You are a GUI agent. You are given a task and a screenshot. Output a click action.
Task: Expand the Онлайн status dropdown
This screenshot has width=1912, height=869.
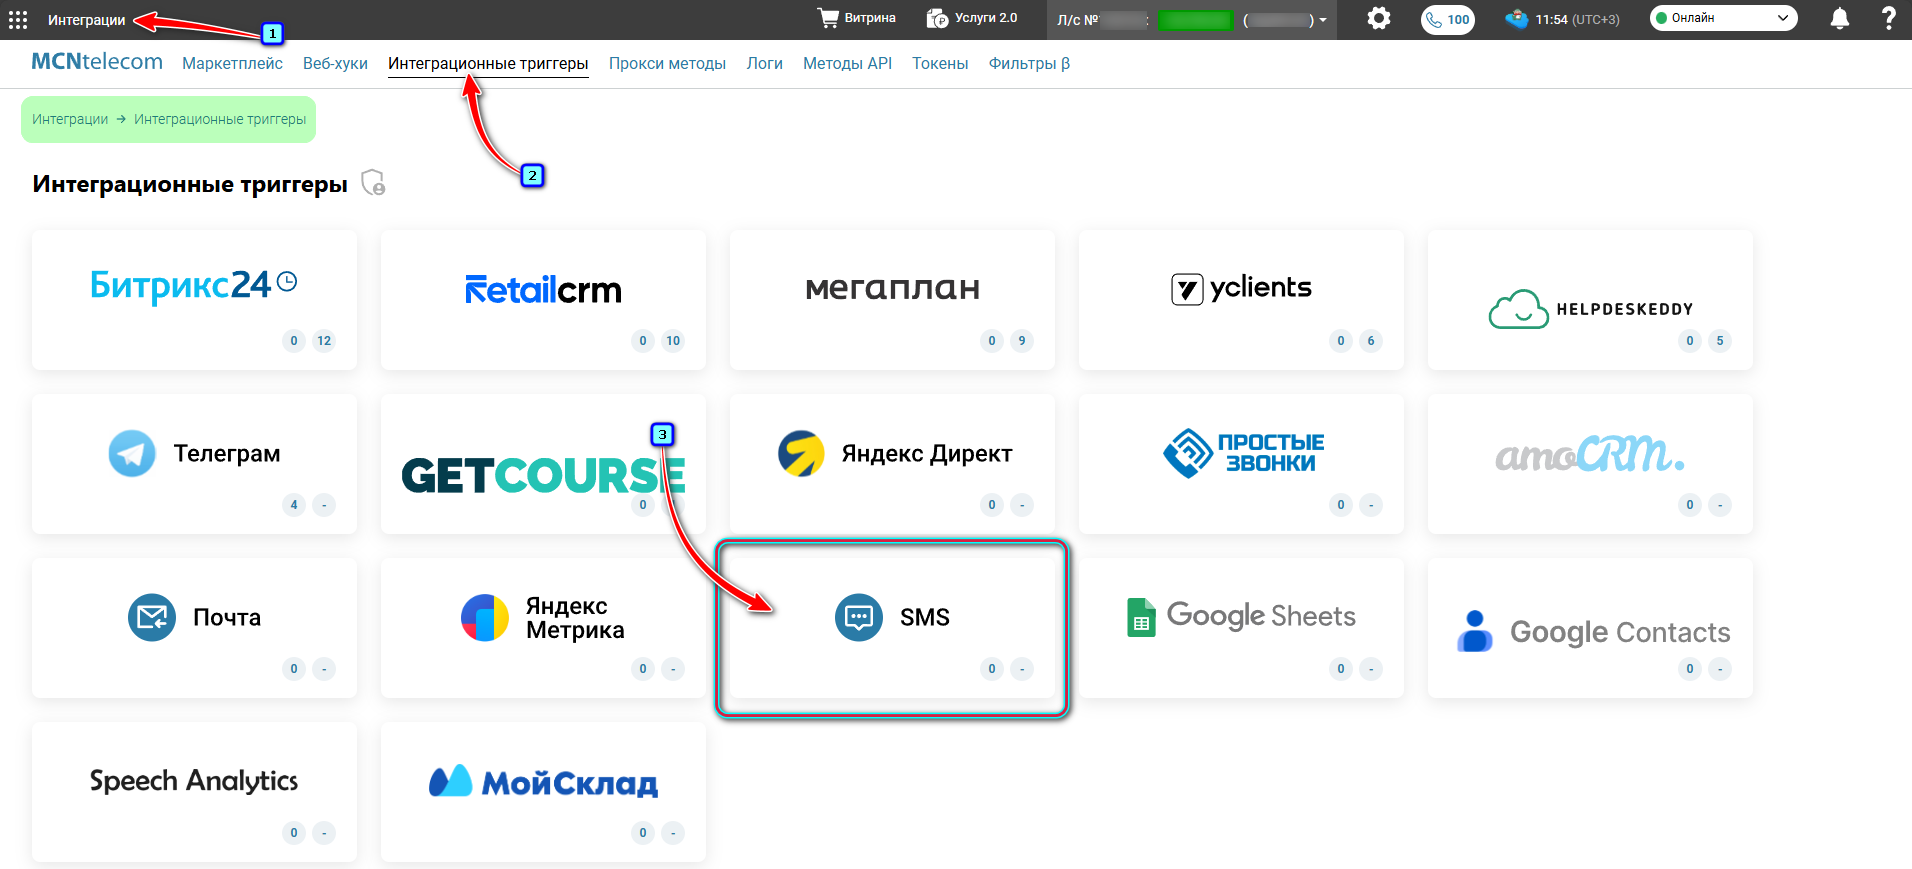pyautogui.click(x=1723, y=18)
